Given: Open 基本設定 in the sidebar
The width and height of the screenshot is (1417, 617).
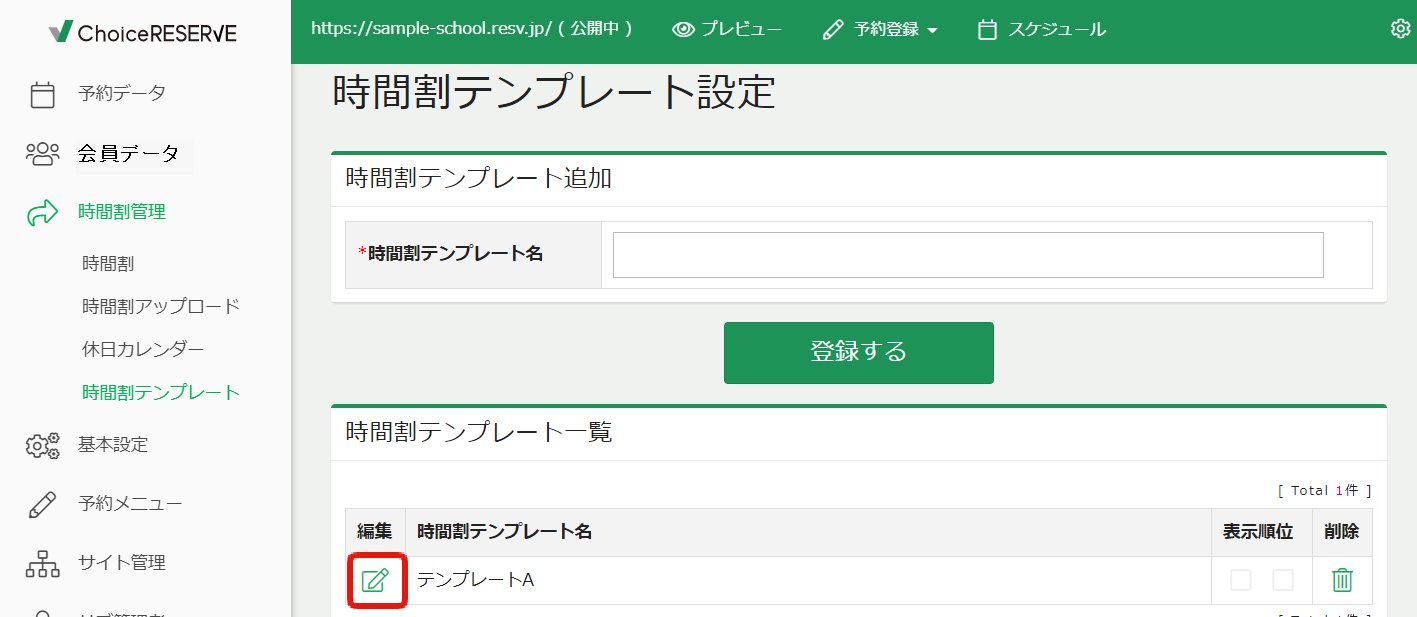Looking at the screenshot, I should coord(113,445).
